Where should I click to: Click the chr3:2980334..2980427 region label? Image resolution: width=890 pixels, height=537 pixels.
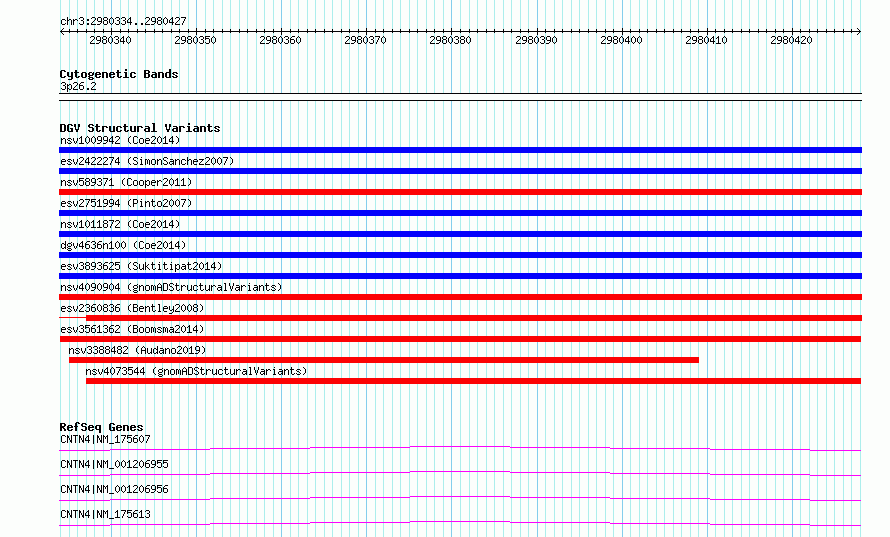123,21
